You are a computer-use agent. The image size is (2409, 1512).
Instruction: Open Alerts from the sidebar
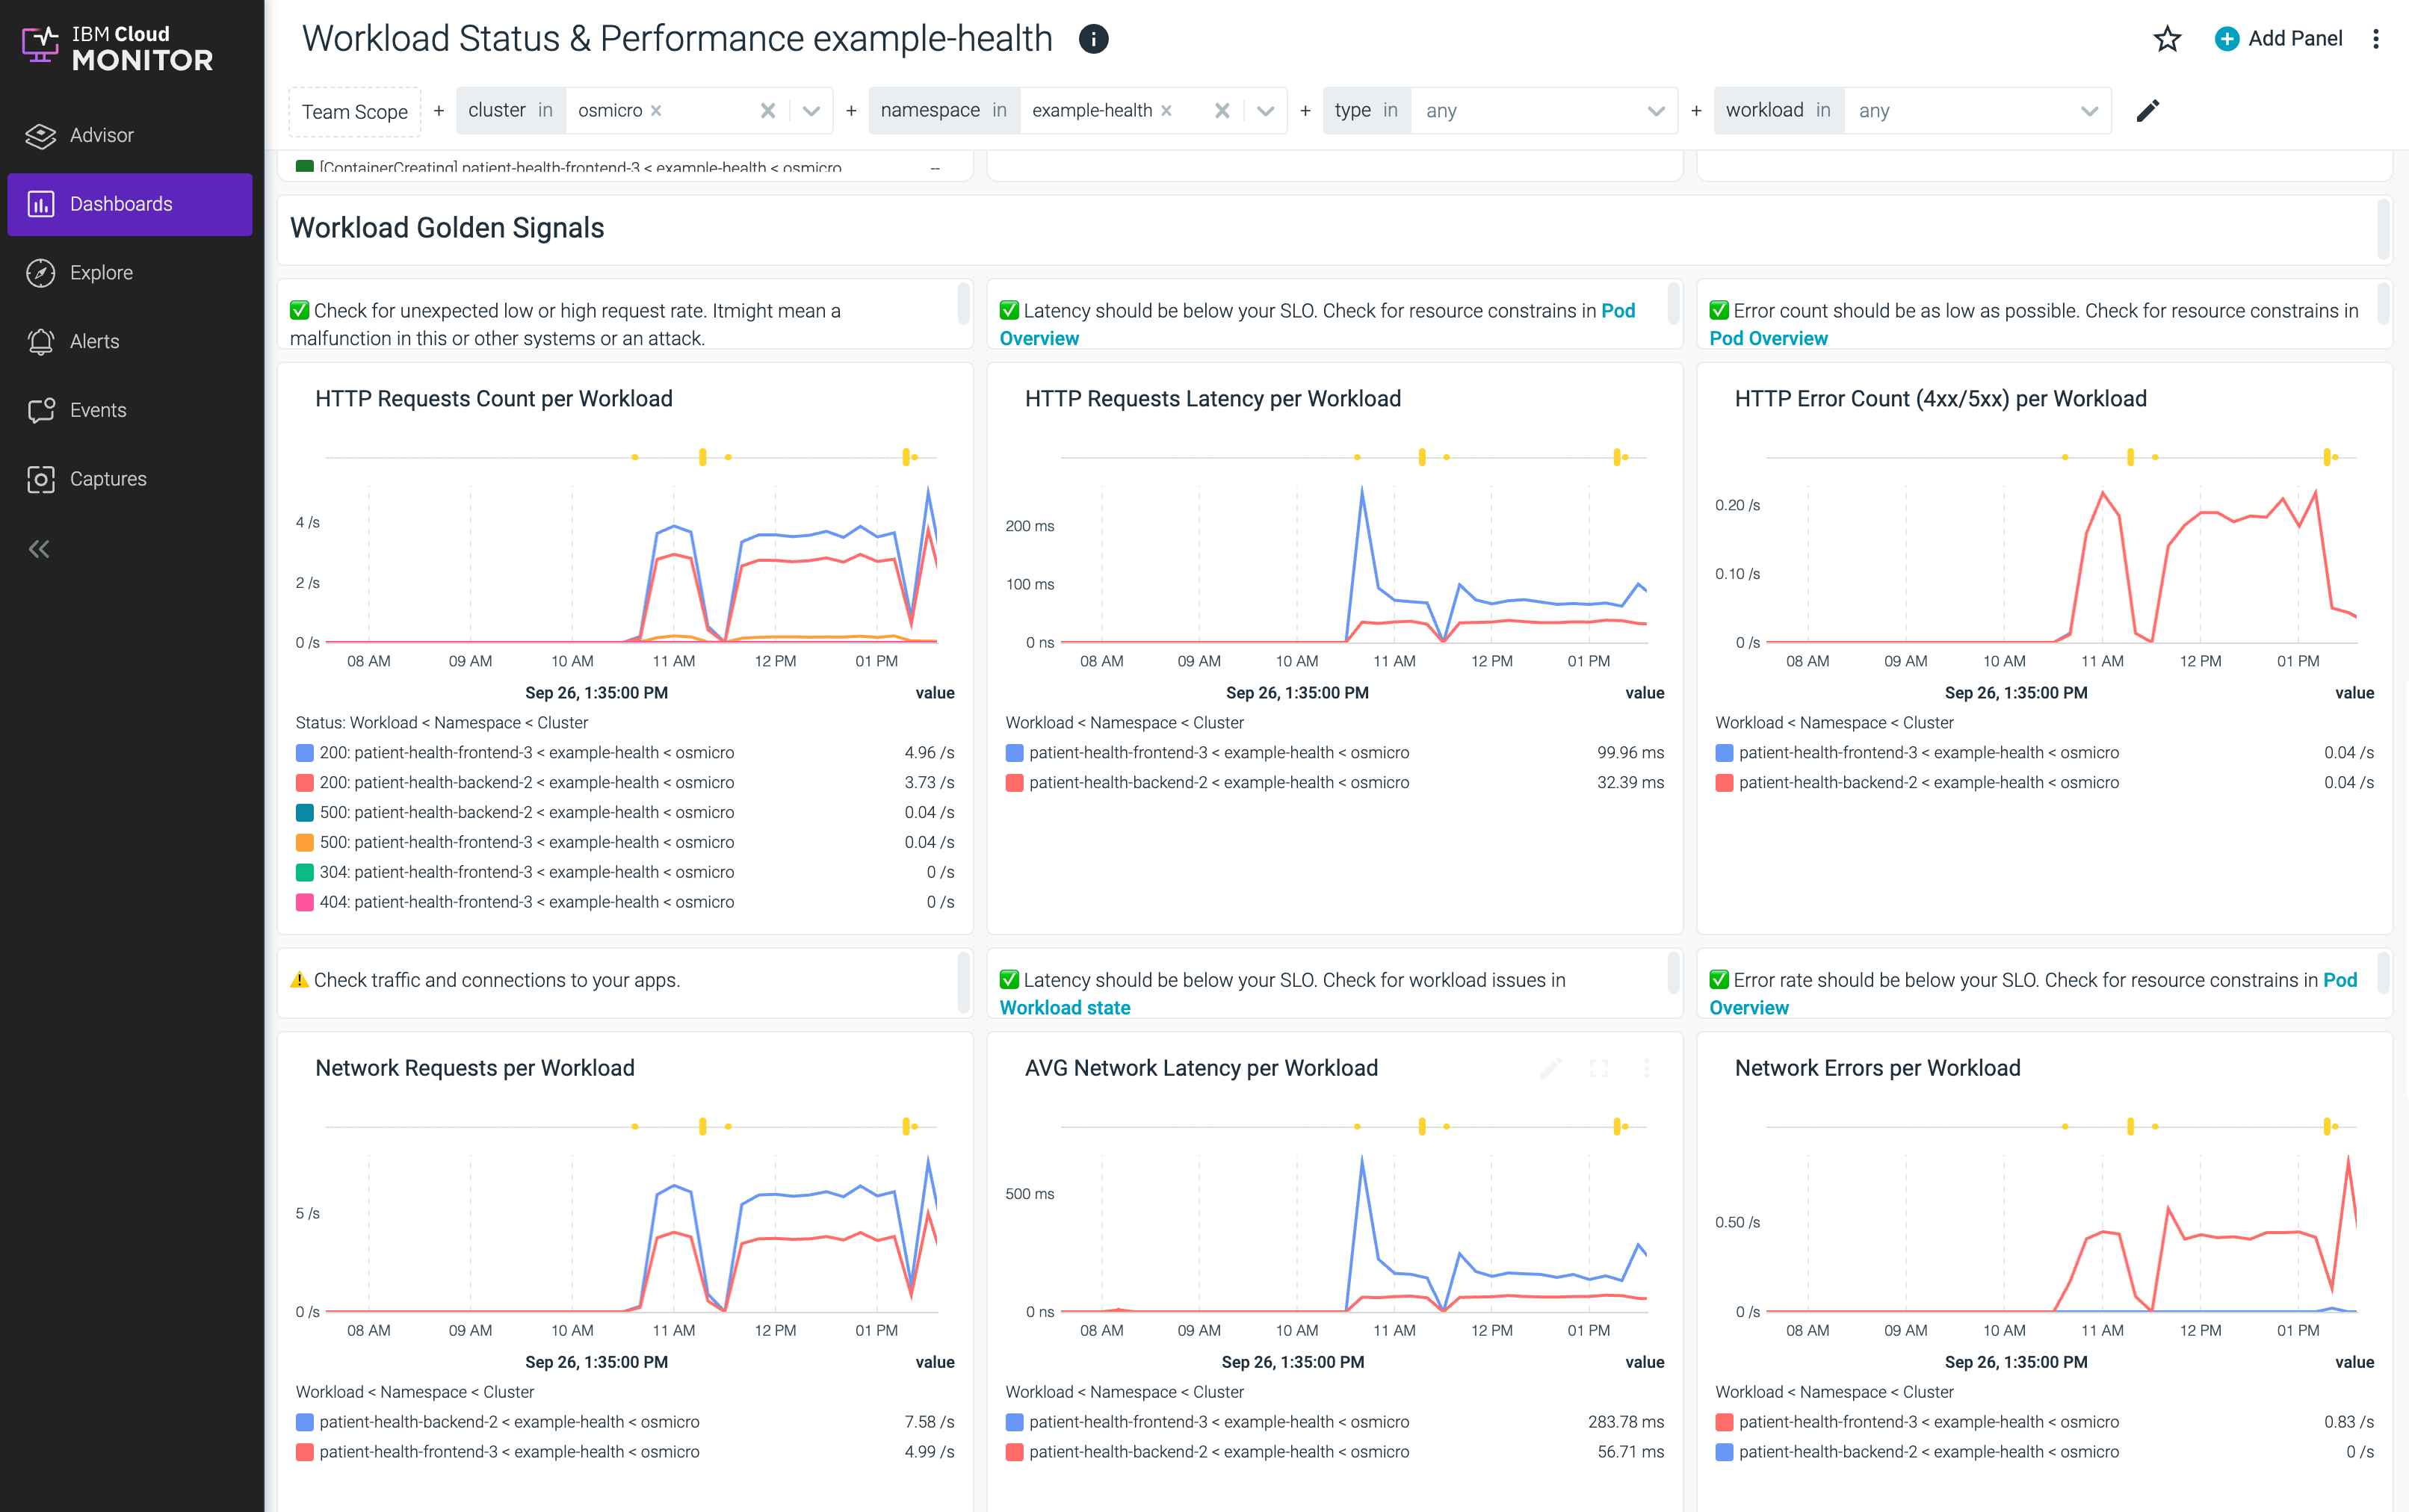click(40, 341)
